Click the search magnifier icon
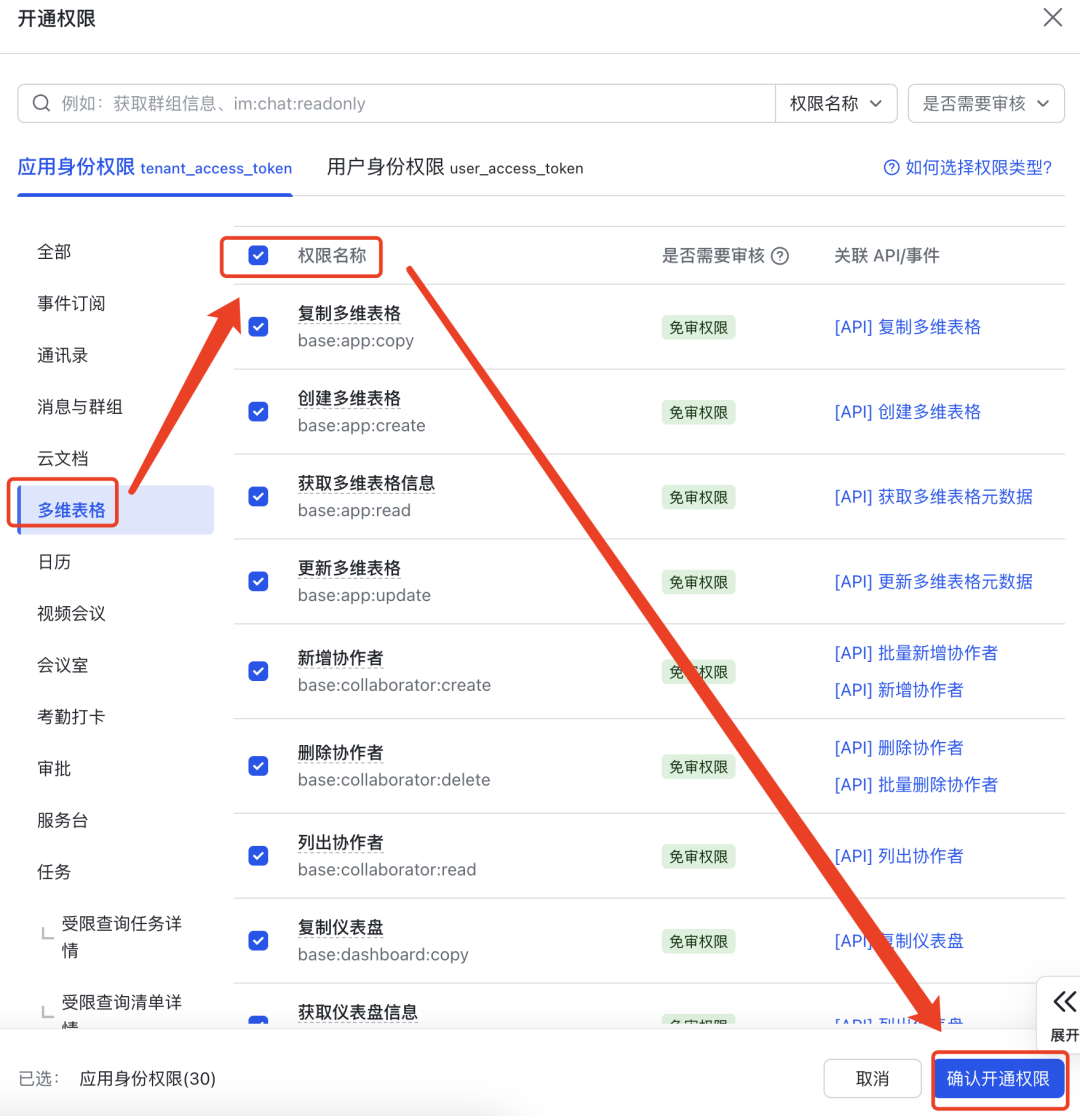Viewport: 1080px width, 1116px height. pos(41,103)
